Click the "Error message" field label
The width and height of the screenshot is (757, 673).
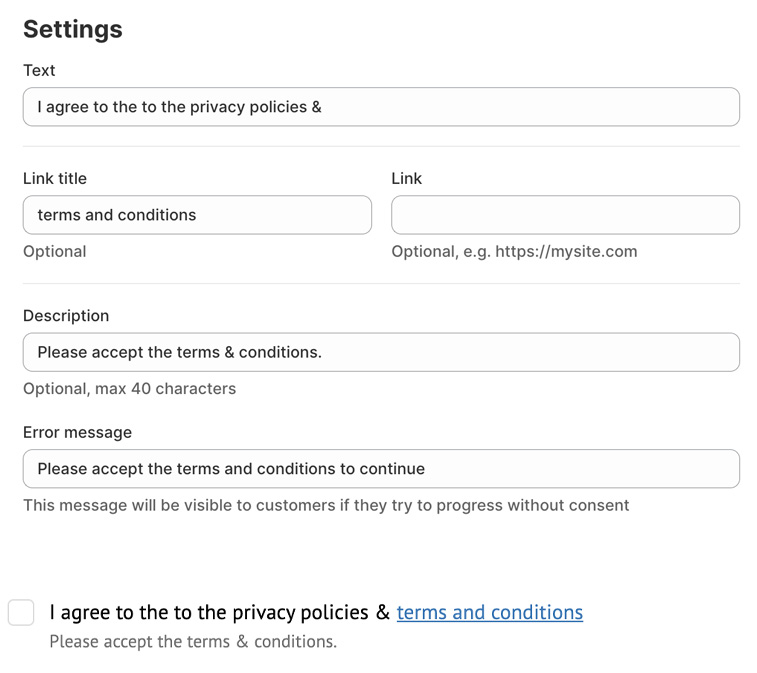click(x=77, y=432)
